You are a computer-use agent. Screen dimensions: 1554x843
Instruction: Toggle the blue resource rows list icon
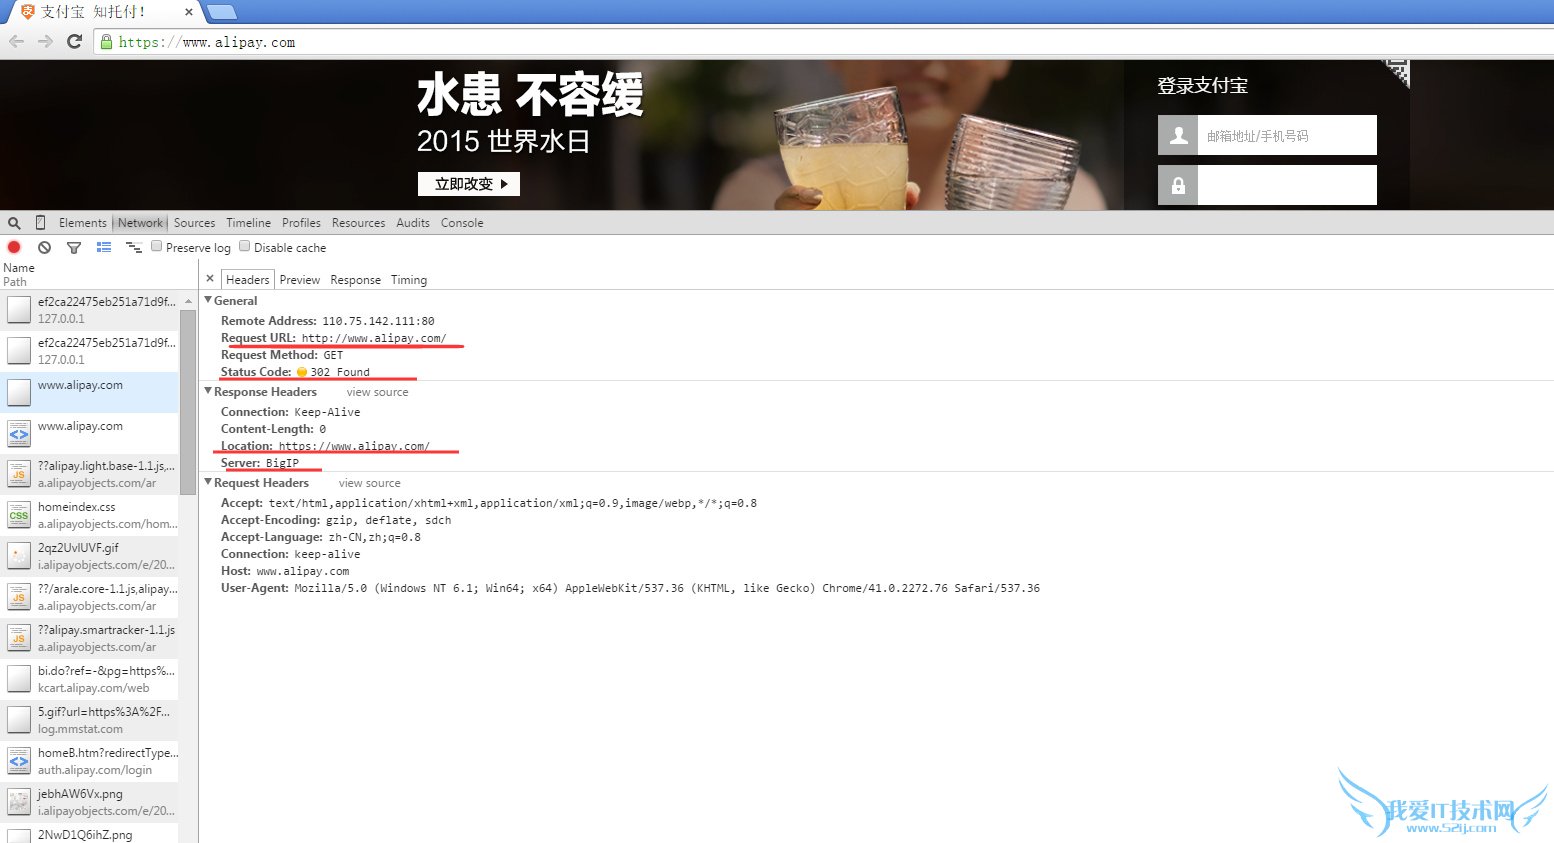[103, 247]
